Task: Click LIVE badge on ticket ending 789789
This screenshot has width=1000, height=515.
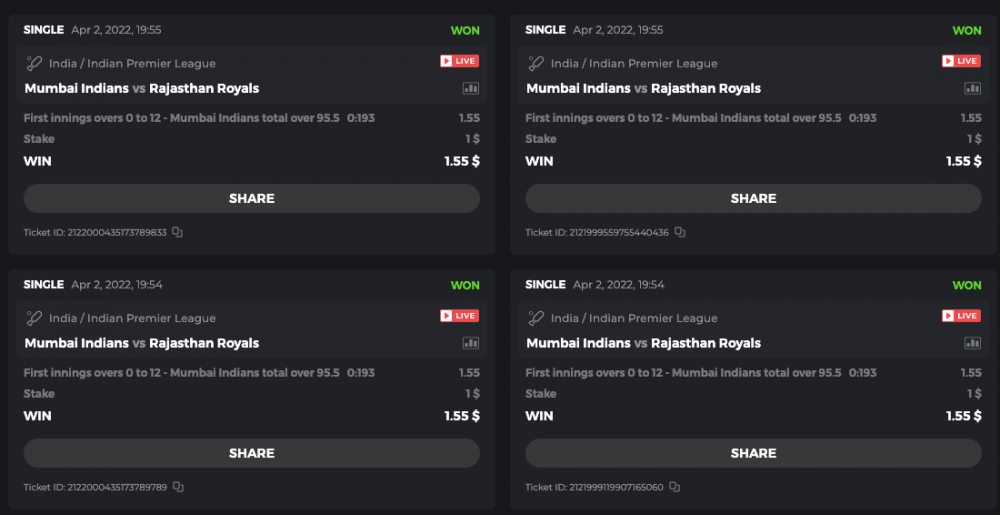Action: point(459,317)
